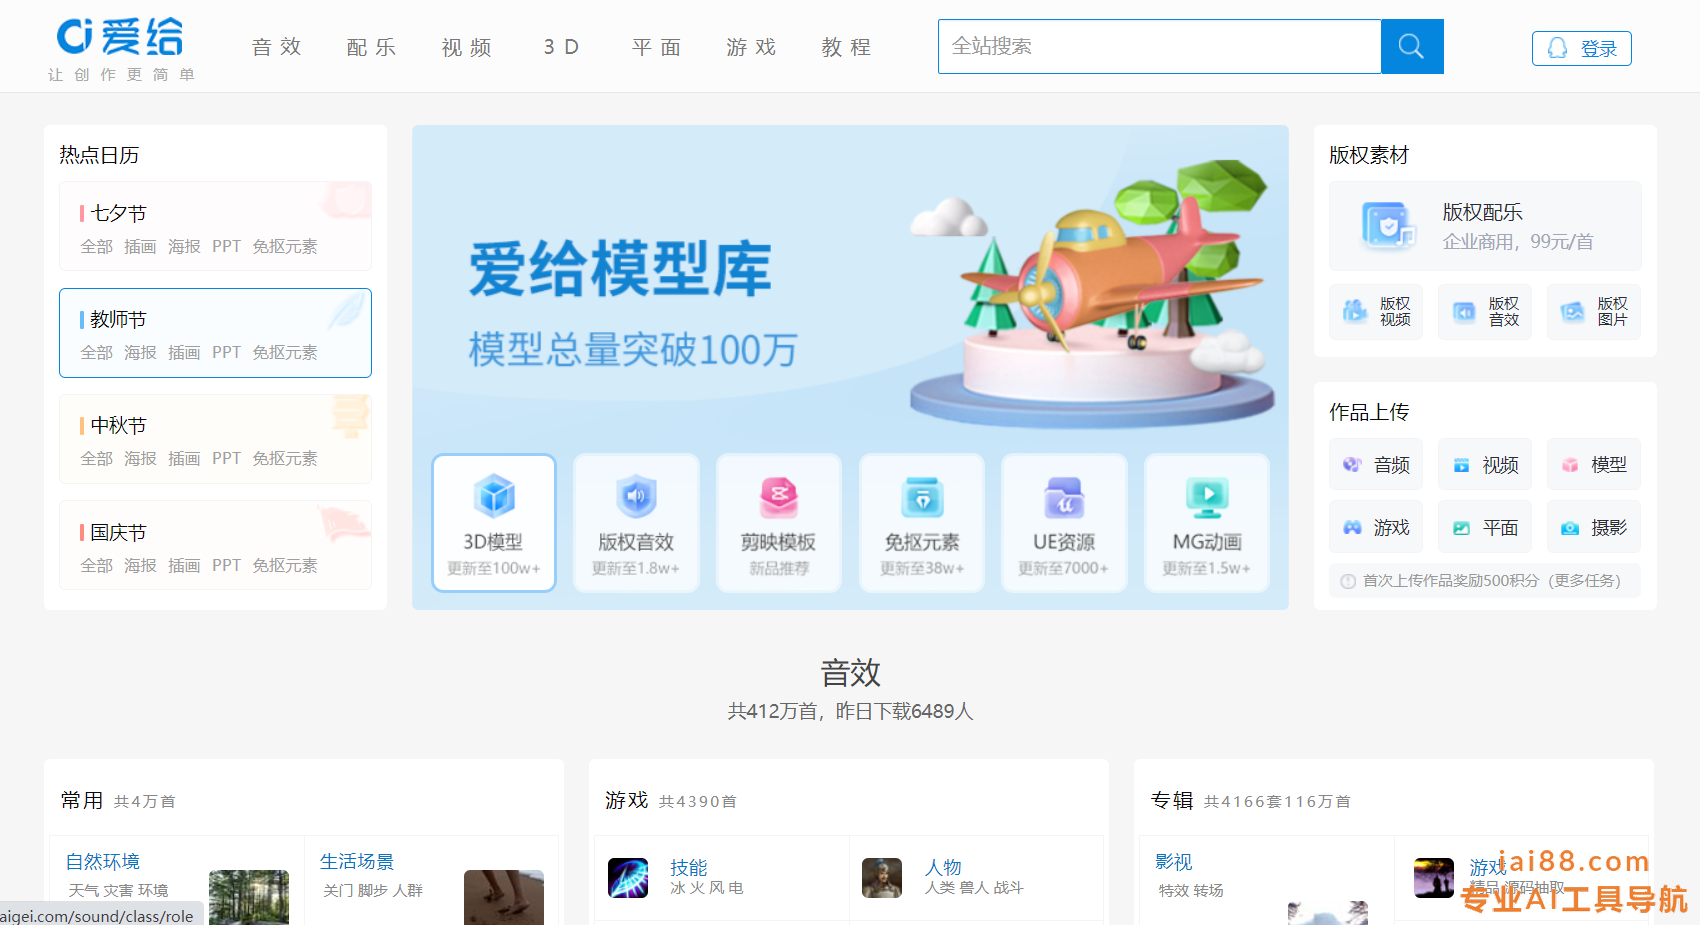Open the 七夕节 calendar heading
This screenshot has height=925, width=1700.
pos(118,213)
